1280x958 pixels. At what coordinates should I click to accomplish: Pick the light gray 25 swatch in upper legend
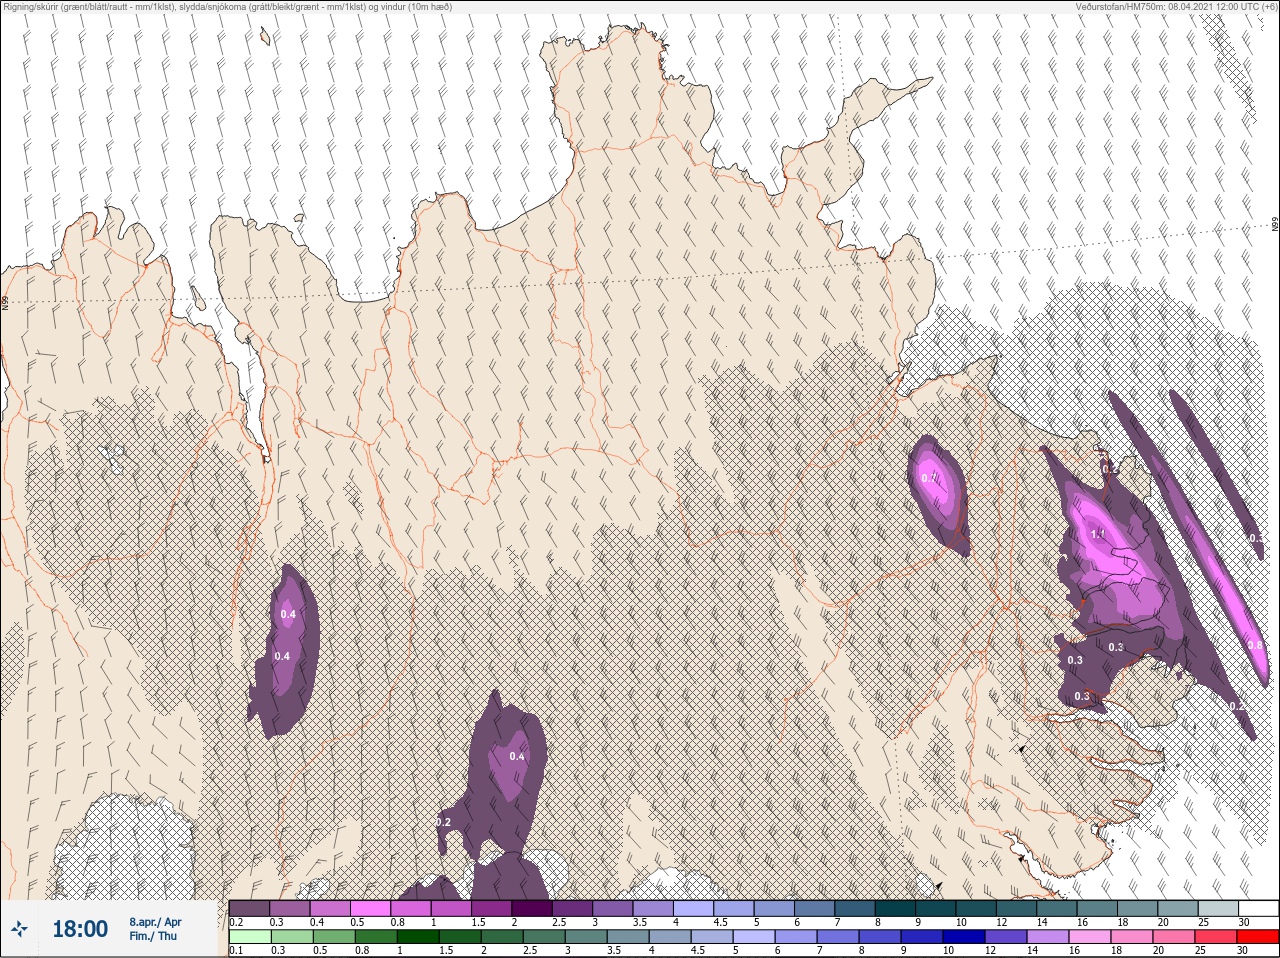[1219, 908]
